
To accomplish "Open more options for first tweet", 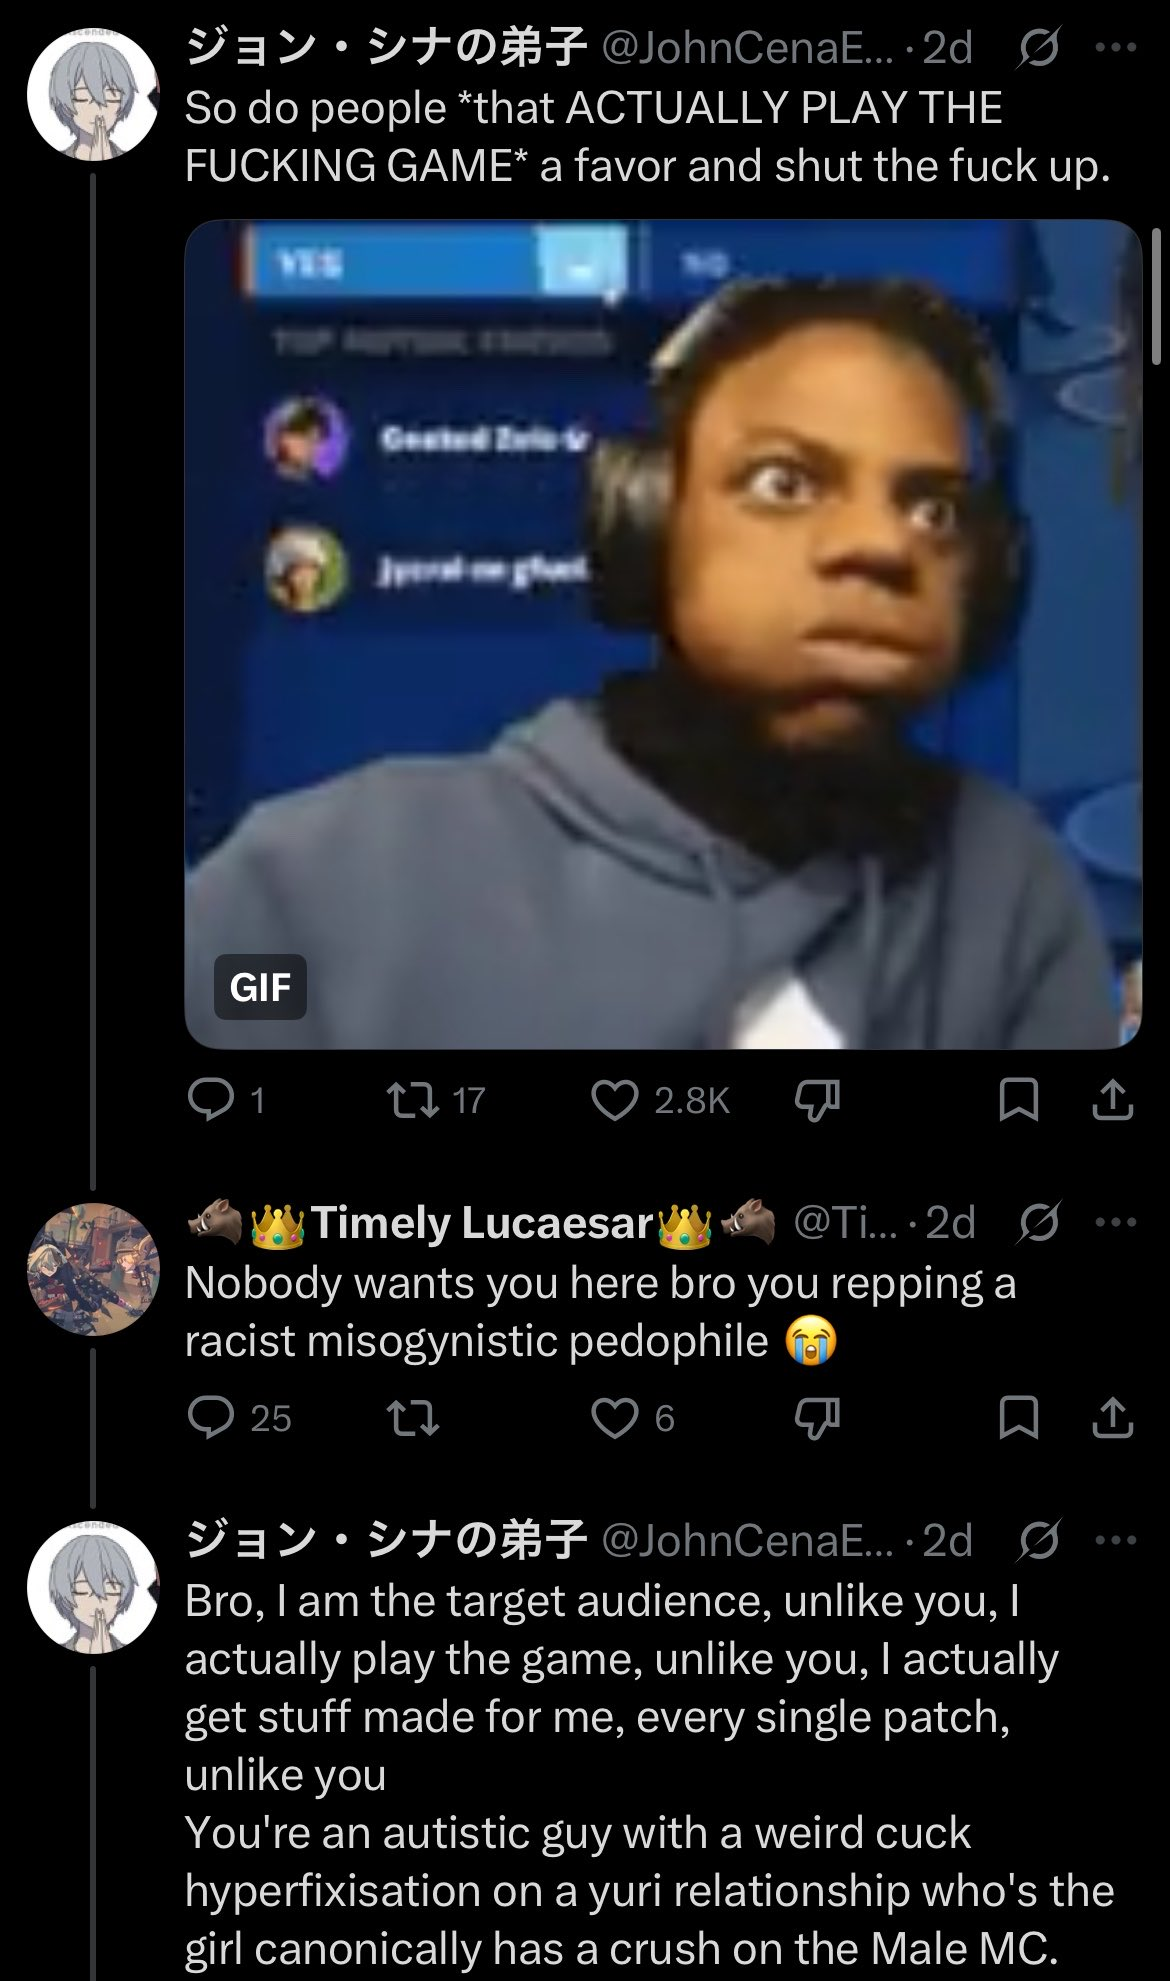I will (x=1116, y=47).
